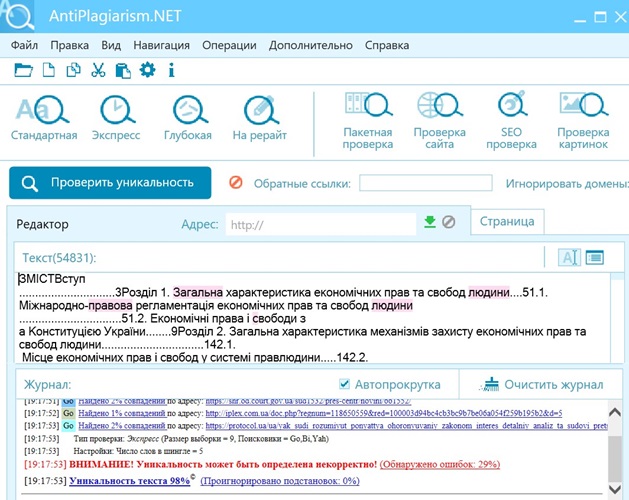Copy text using the copy icon
Screen dimensions: 629x500
[73, 70]
